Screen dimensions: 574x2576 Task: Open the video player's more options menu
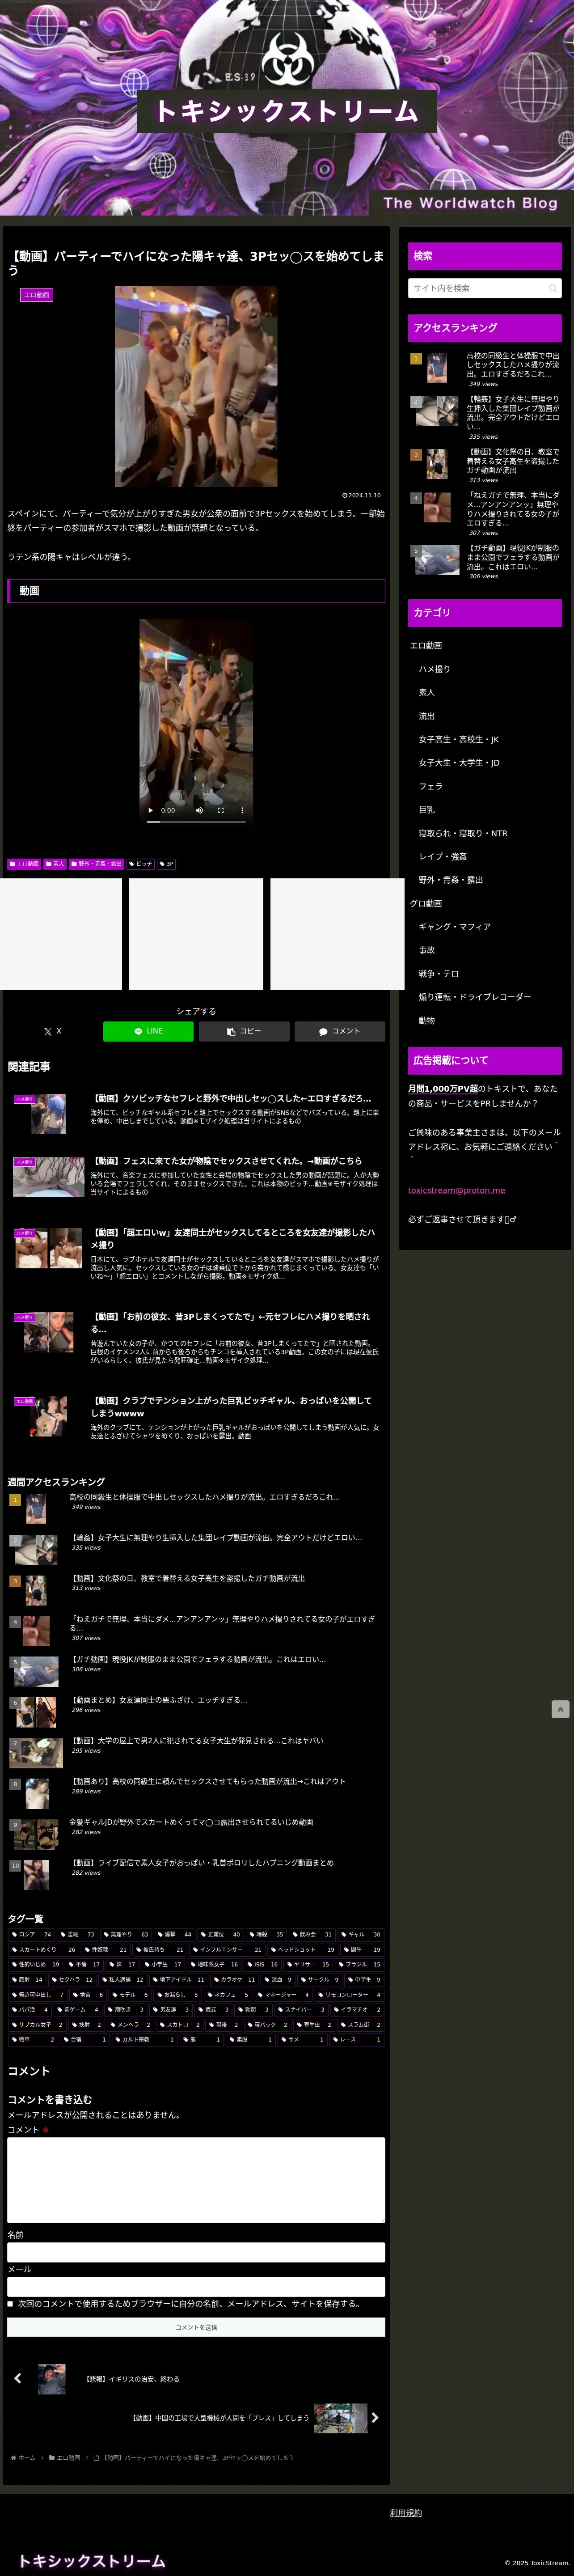242,810
